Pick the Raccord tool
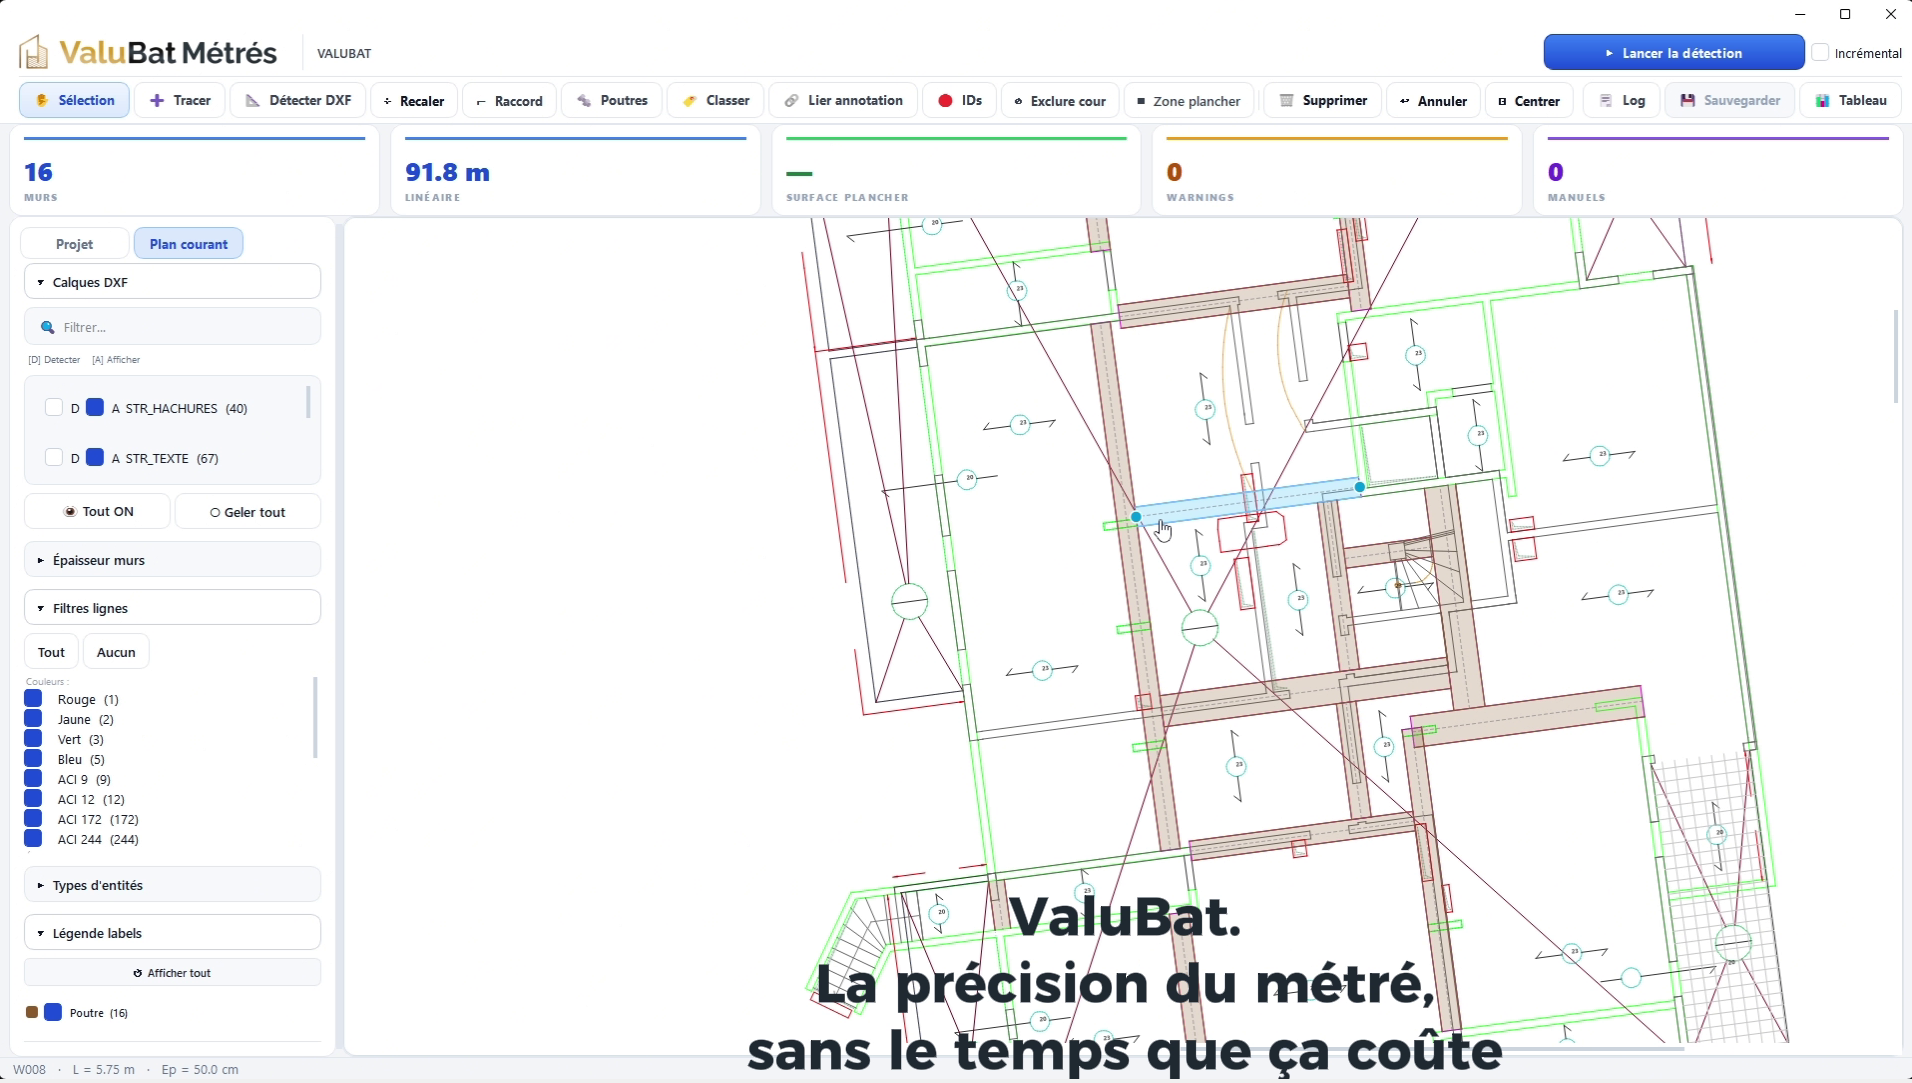Viewport: 1912px width, 1083px height. [509, 101]
